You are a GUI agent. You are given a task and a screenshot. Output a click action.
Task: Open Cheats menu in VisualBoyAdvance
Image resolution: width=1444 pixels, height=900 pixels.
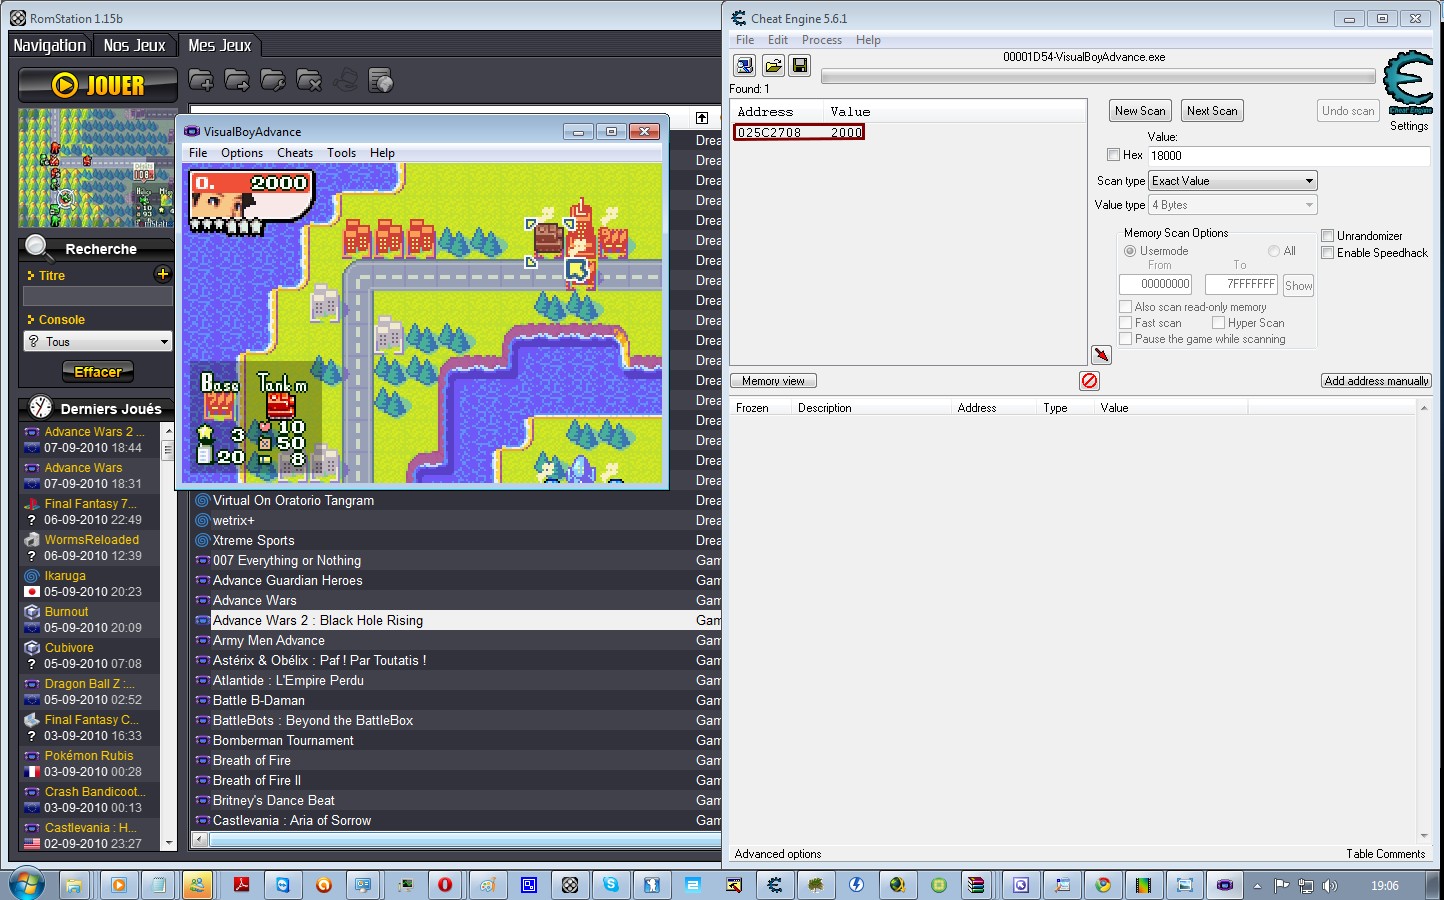[x=295, y=153]
